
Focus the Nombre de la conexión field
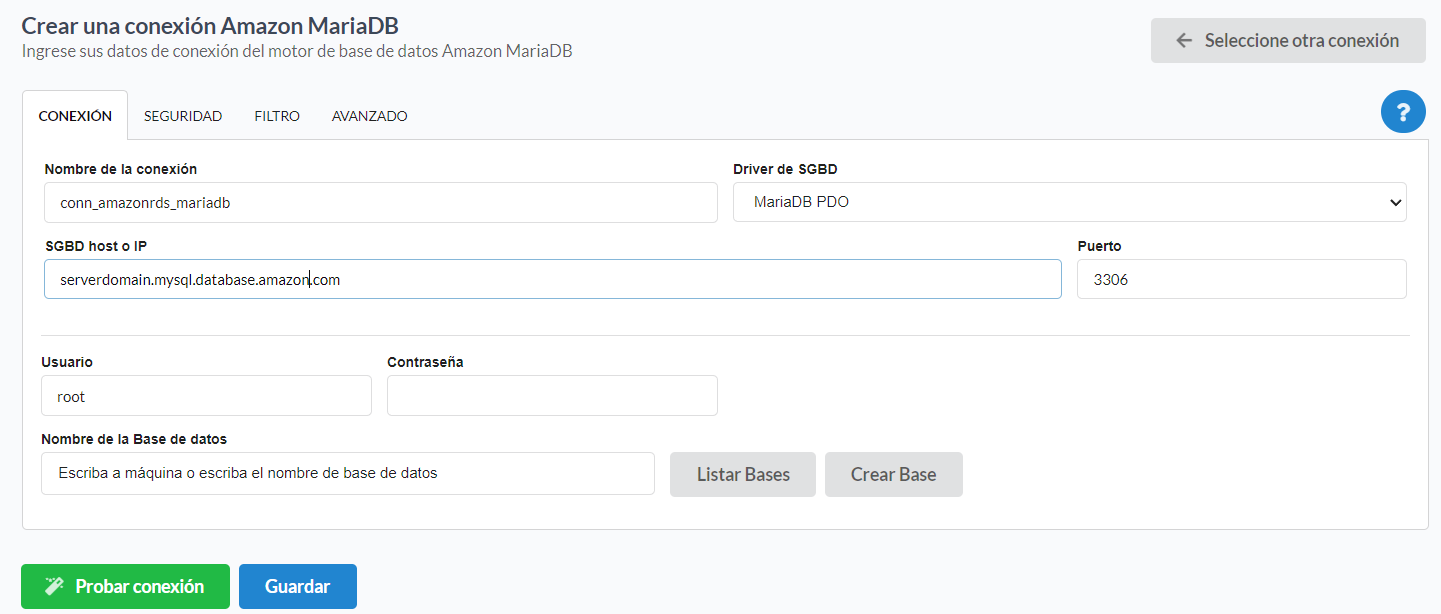(381, 202)
